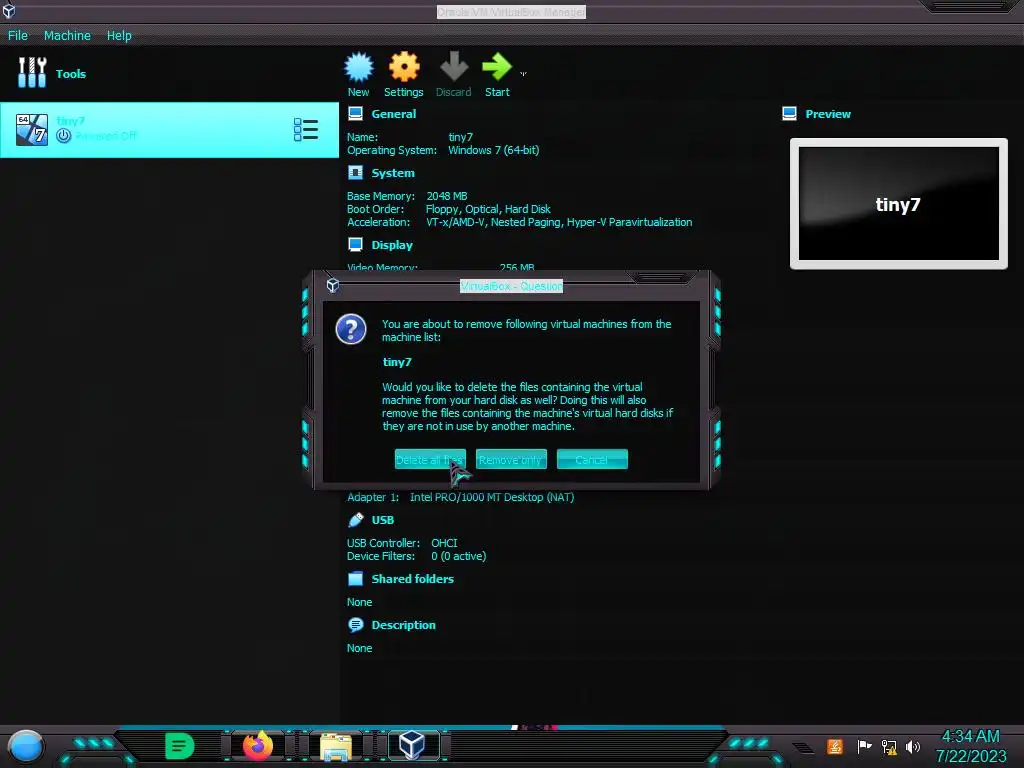This screenshot has width=1024, height=768.
Task: Open Firefox from the taskbar
Action: click(x=257, y=746)
